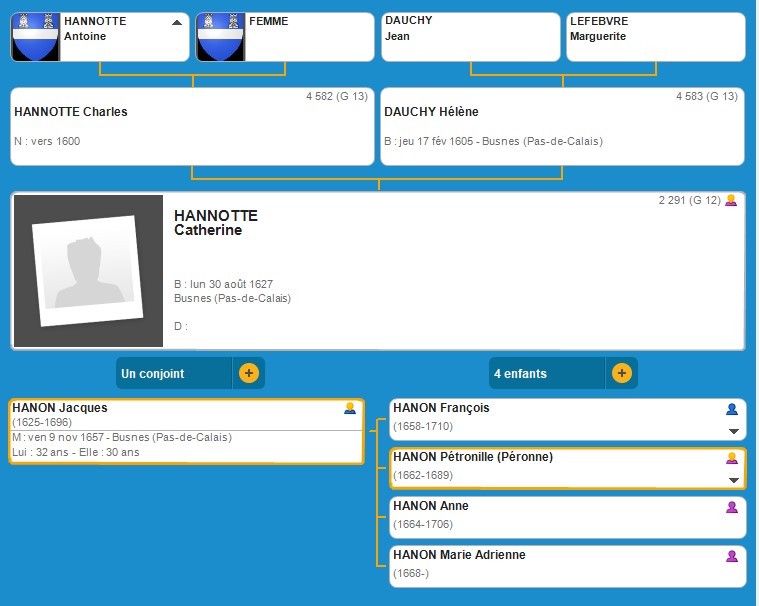
Task: Click the plus icon next to Un conjoint
Action: pyautogui.click(x=249, y=373)
